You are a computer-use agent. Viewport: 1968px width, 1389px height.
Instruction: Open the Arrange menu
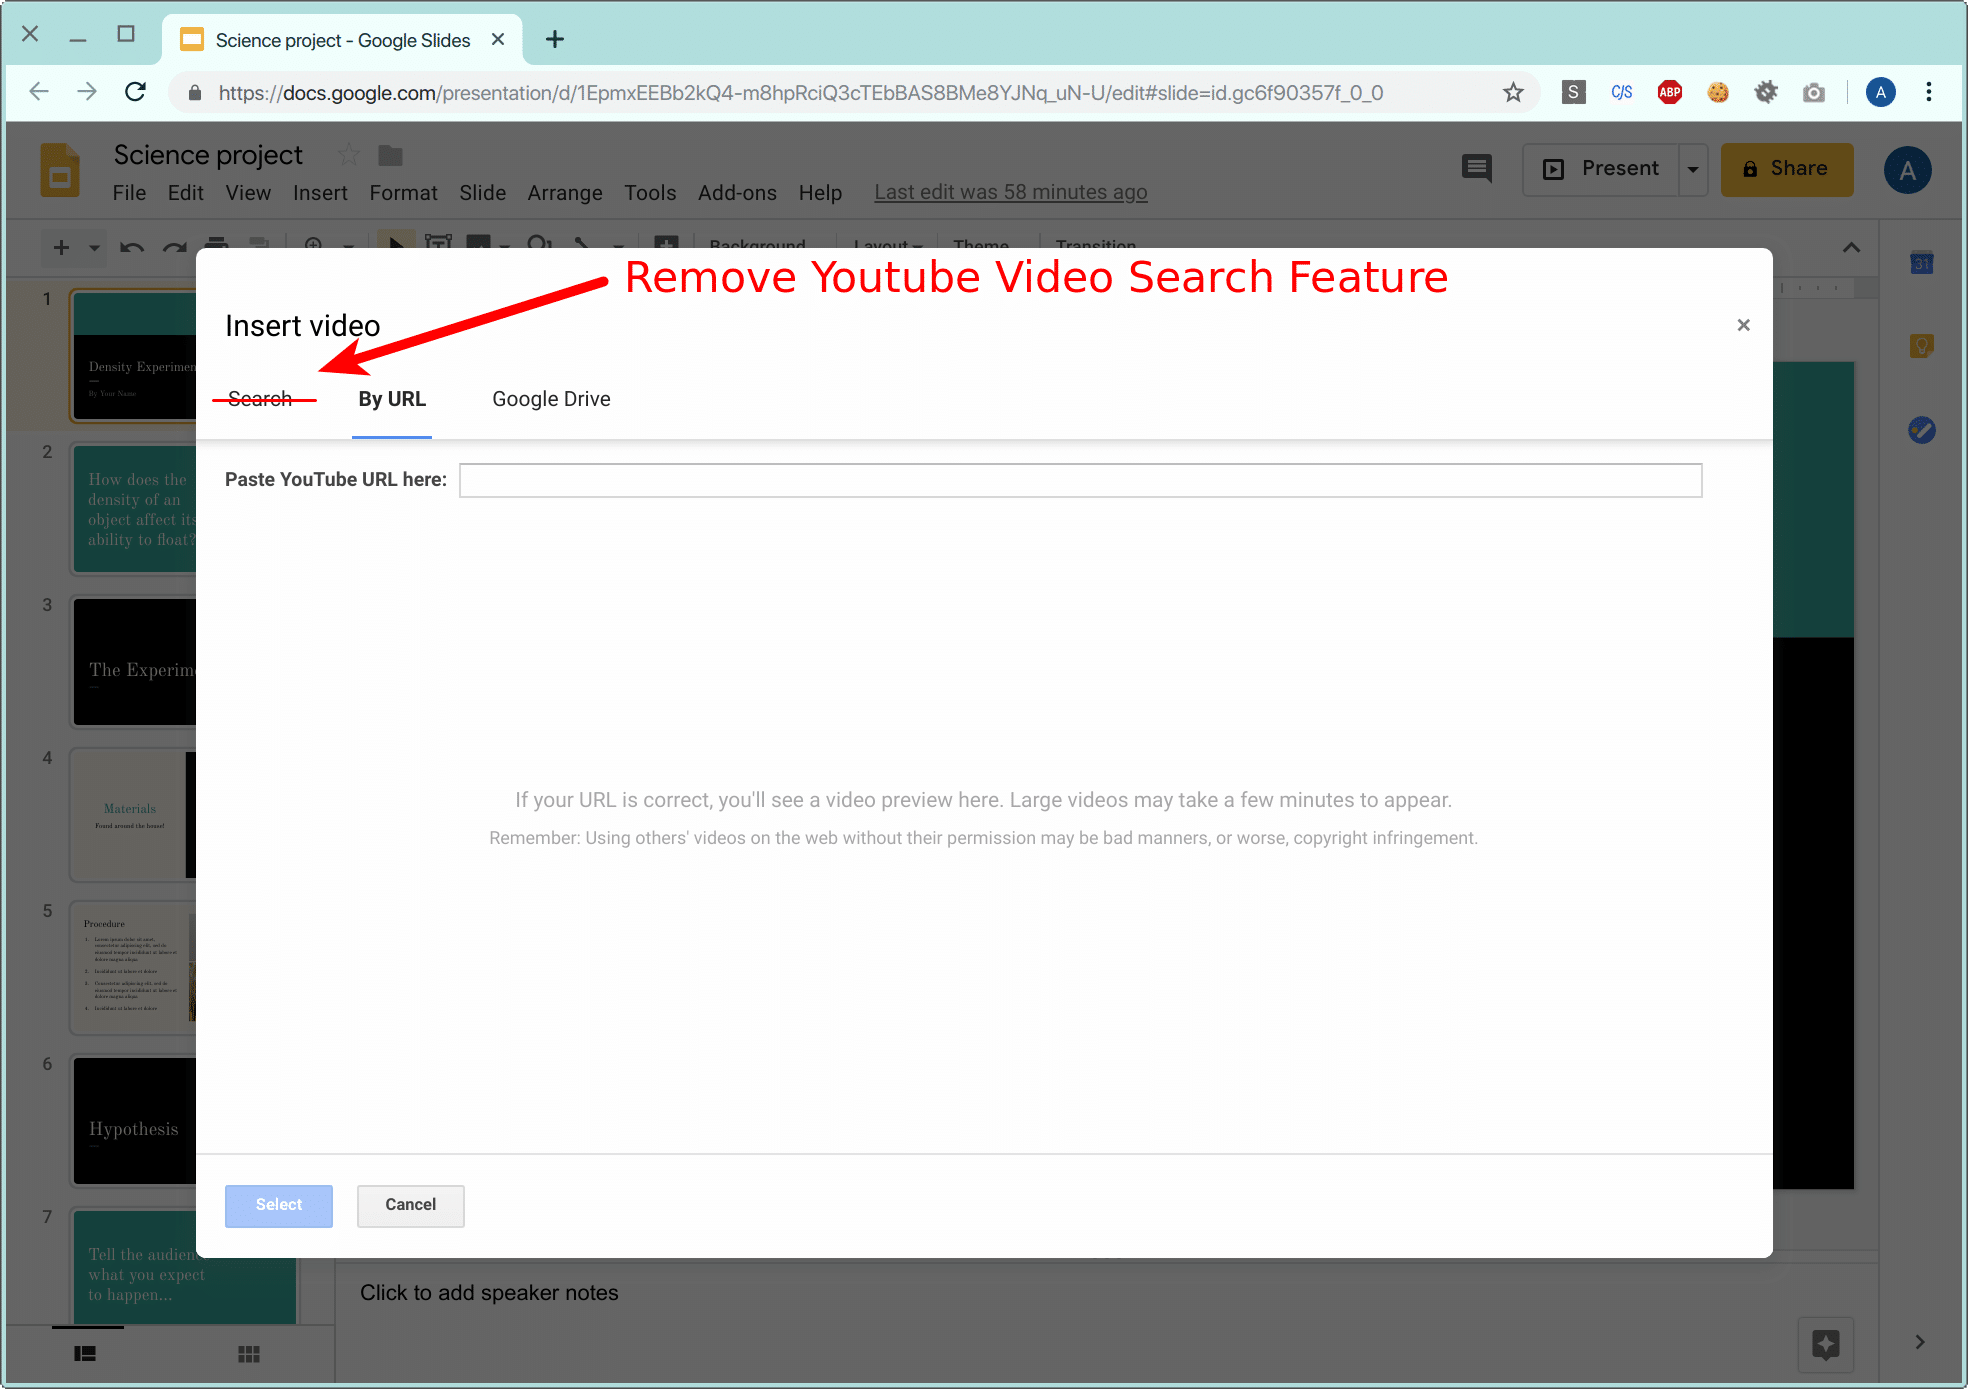565,193
